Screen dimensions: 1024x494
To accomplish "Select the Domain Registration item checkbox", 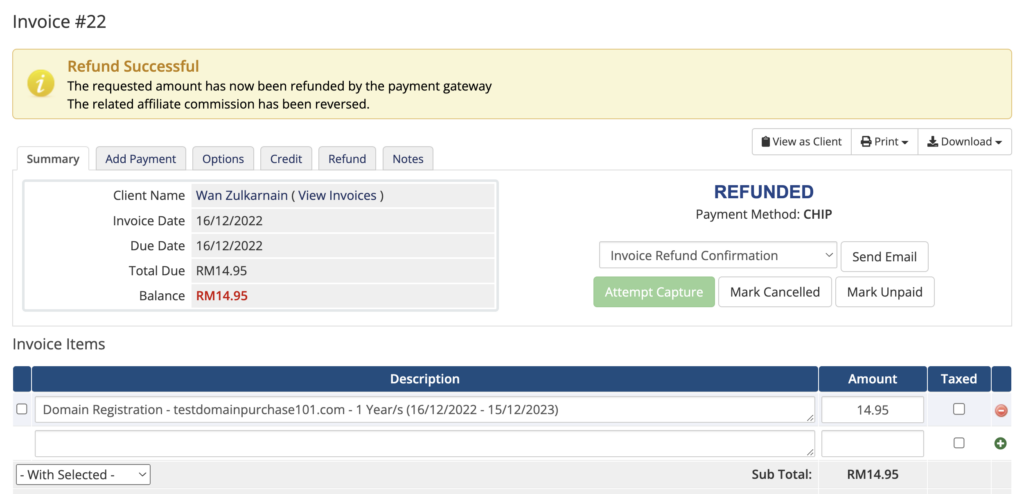I will 22,409.
